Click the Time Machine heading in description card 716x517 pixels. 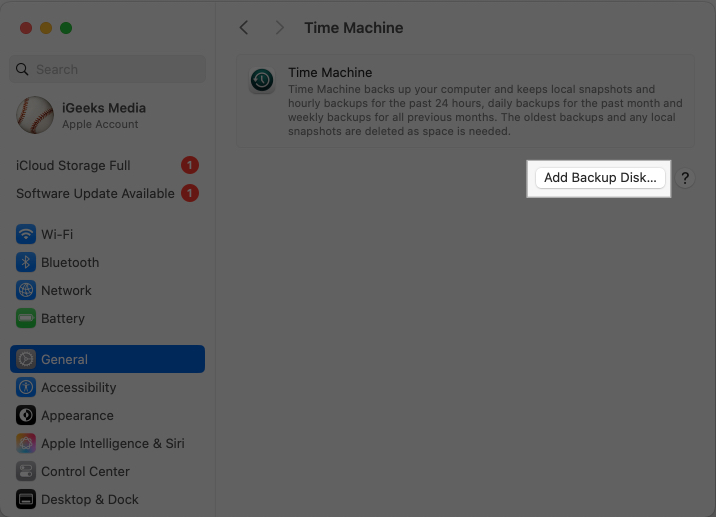[x=330, y=73]
